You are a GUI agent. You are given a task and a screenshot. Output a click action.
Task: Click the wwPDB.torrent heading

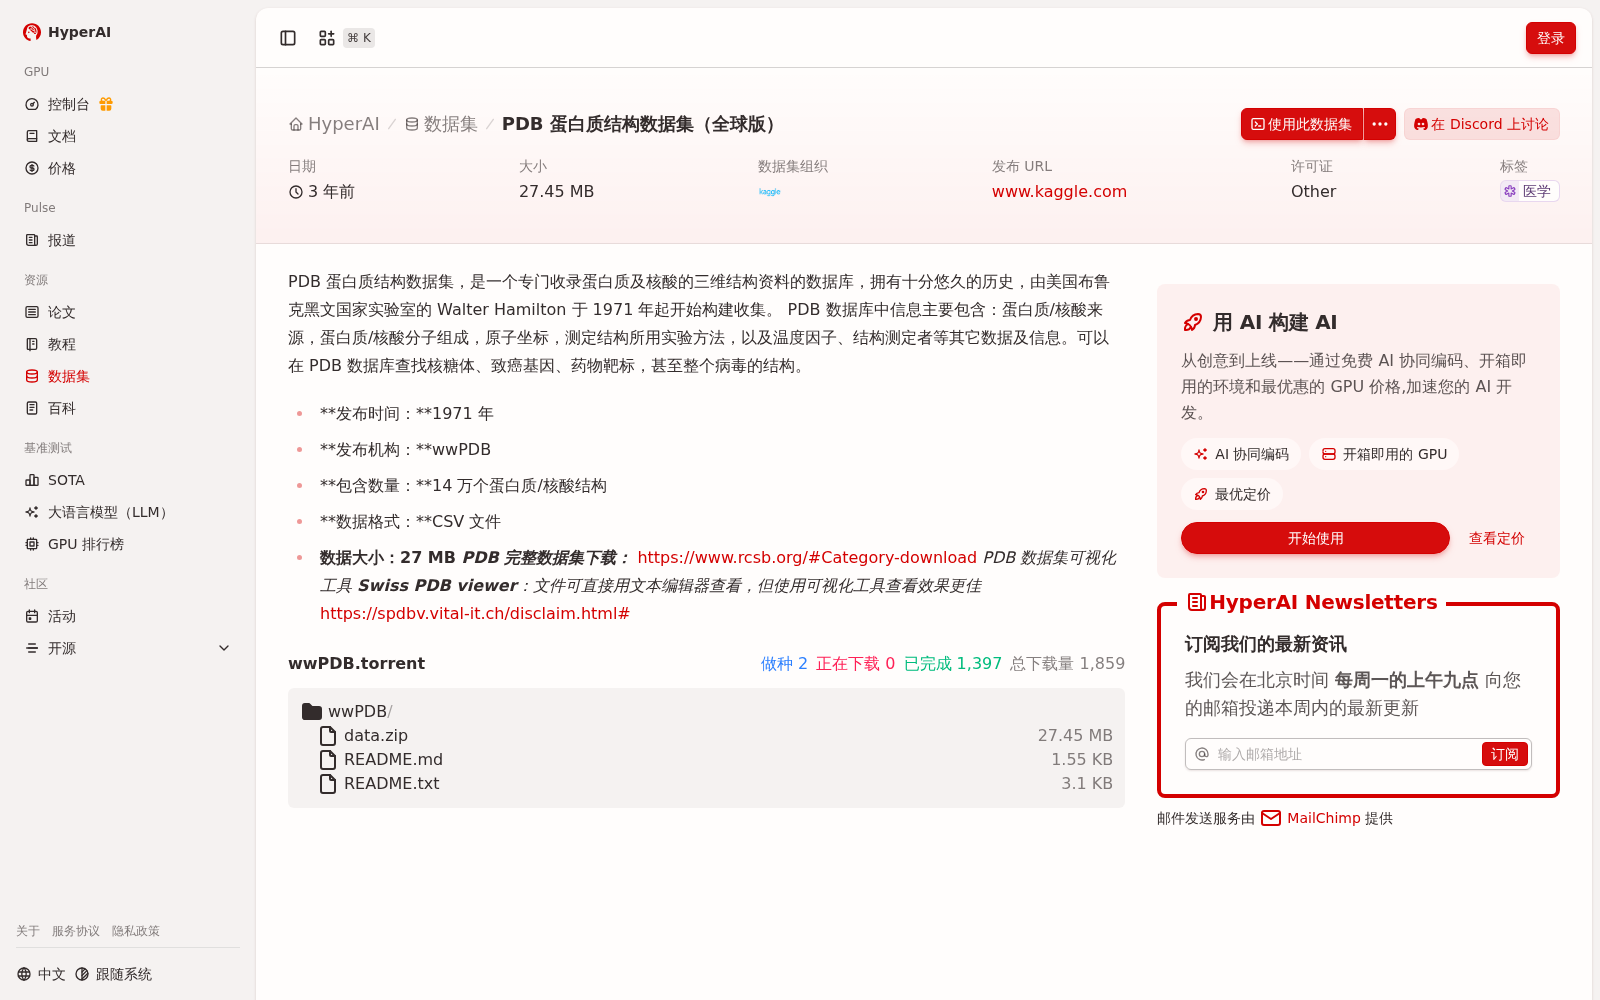click(356, 663)
